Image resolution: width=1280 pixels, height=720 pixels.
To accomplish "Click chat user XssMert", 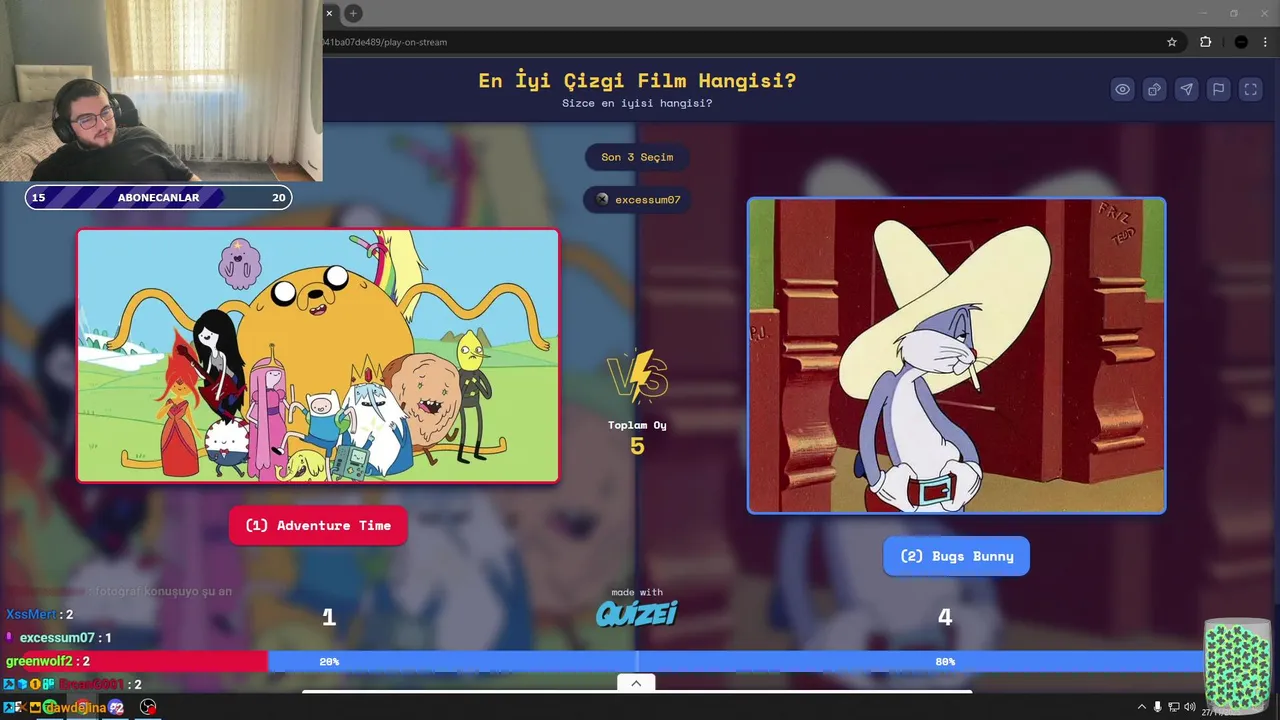I will (32, 614).
